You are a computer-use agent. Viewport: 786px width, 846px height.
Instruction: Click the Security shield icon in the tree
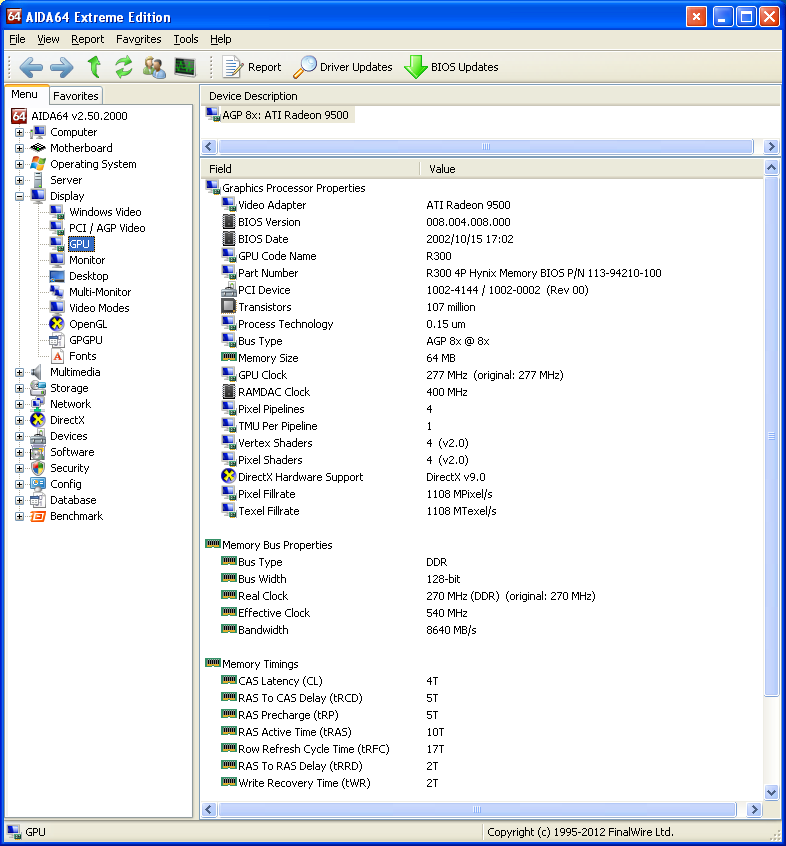click(38, 468)
